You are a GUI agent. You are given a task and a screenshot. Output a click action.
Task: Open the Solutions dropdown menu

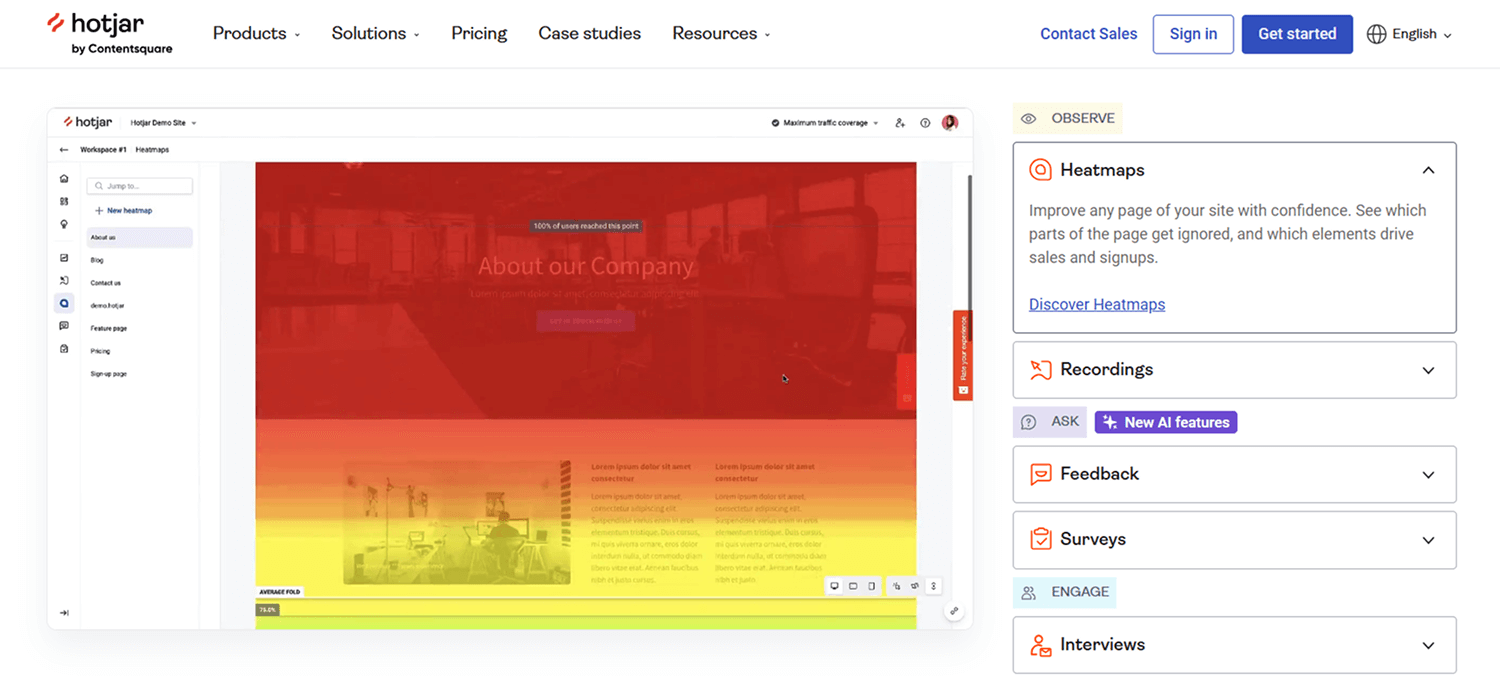[375, 33]
